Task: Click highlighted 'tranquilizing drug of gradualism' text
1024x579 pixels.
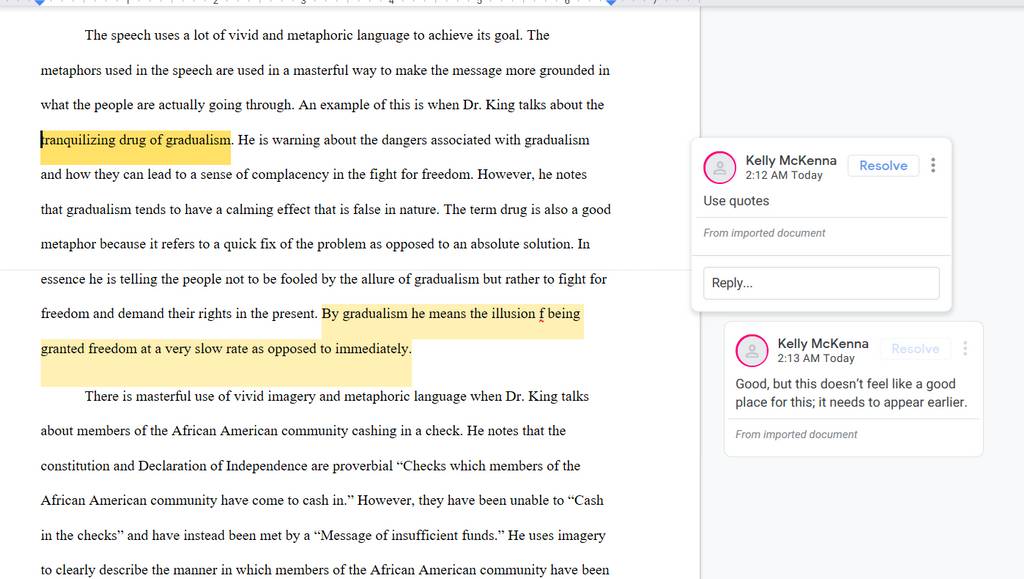Action: [x=136, y=140]
